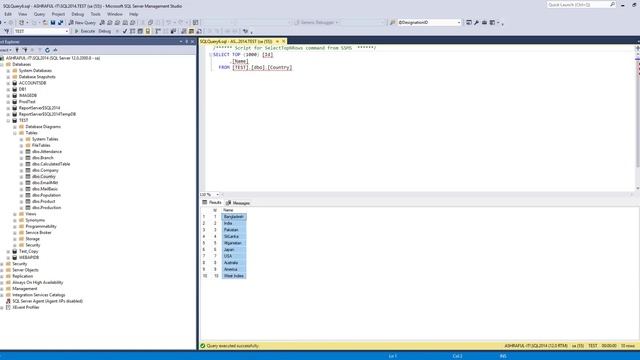640x360 pixels.
Task: Toggle Include Actual Execution Plan
Action: point(158,31)
